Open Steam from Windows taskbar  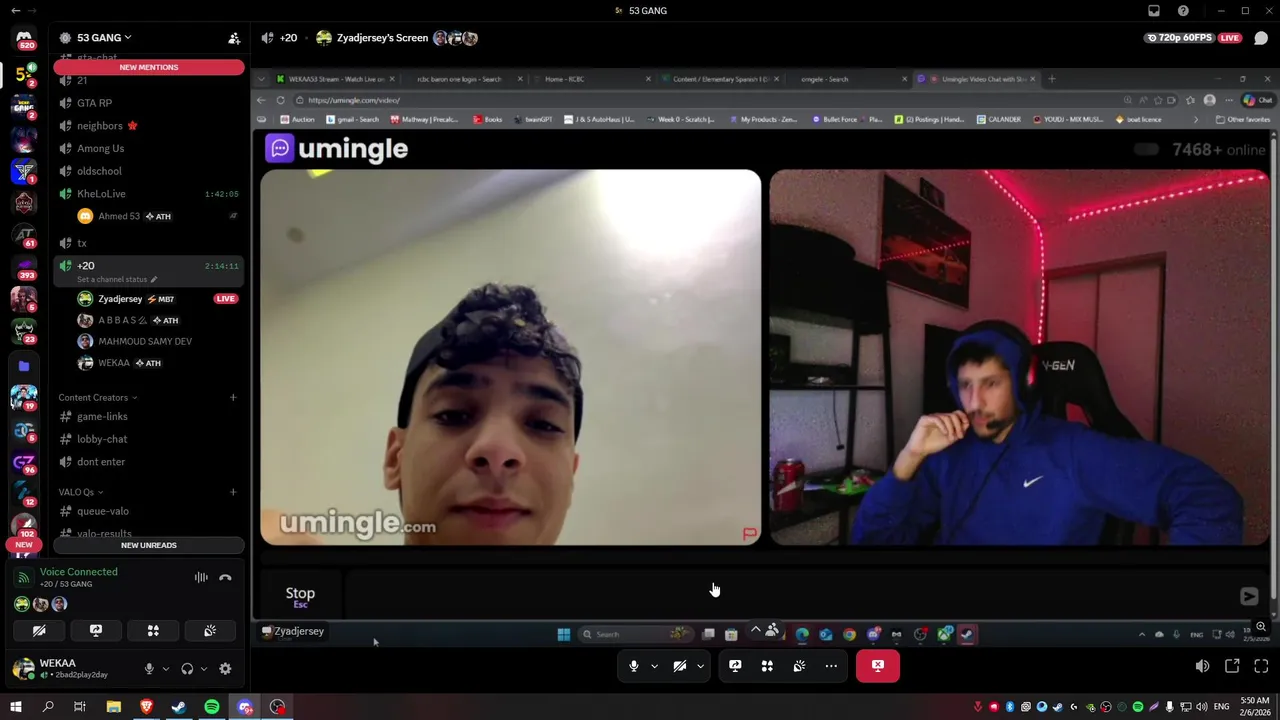(x=179, y=707)
